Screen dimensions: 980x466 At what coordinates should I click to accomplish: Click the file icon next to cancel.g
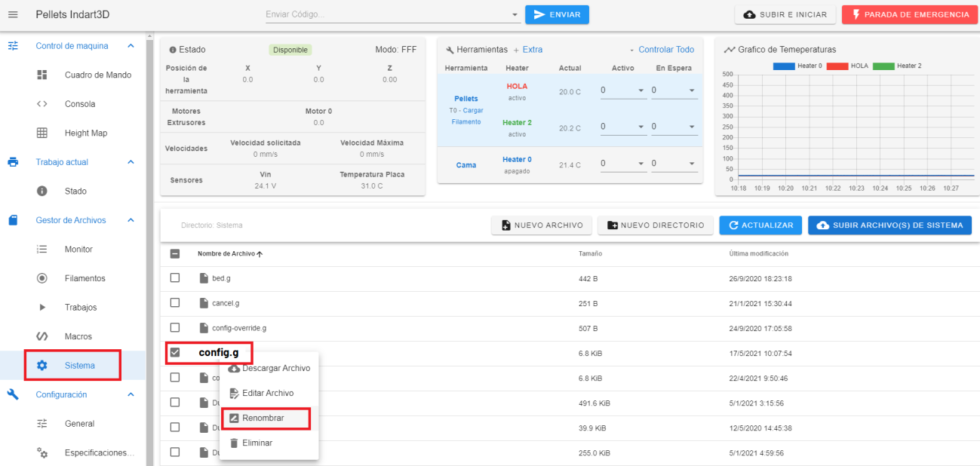click(x=204, y=303)
